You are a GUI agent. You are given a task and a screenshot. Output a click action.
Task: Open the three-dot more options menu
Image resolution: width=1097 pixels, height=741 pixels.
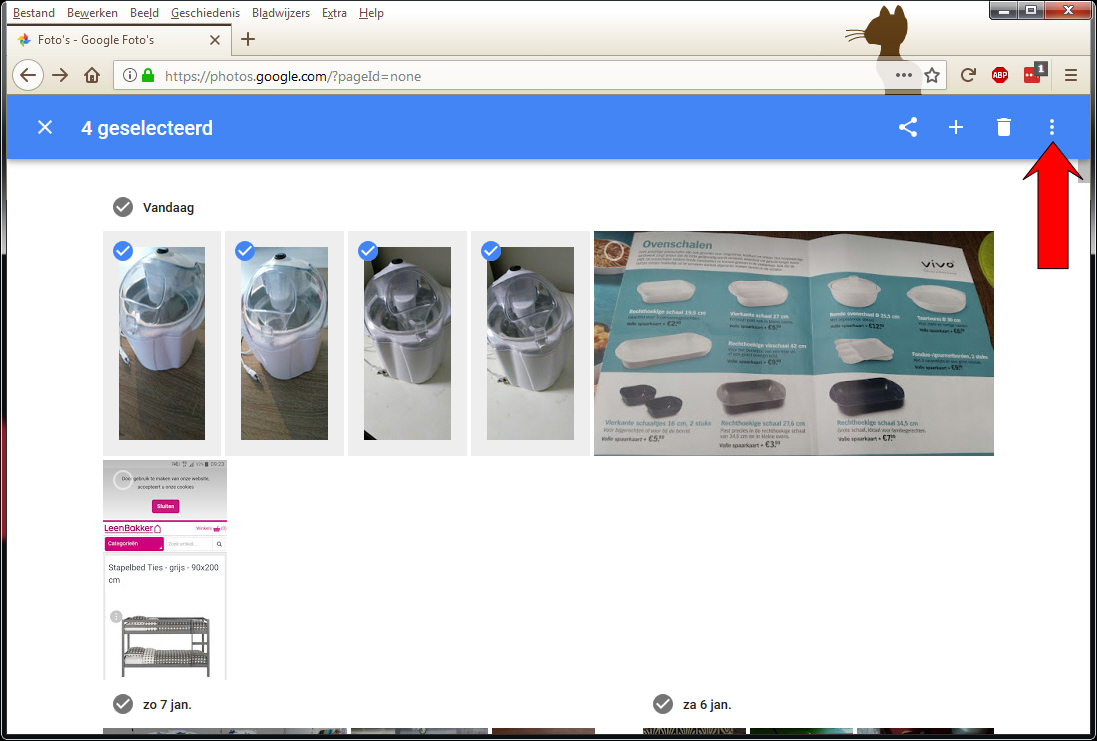point(1051,127)
